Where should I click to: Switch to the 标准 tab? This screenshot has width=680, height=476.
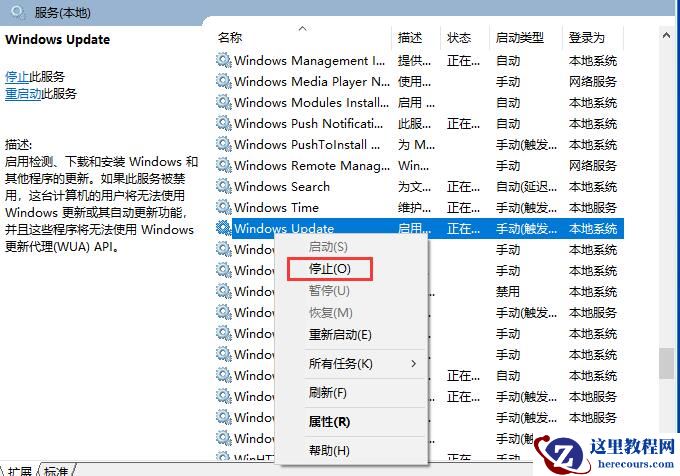tap(56, 471)
